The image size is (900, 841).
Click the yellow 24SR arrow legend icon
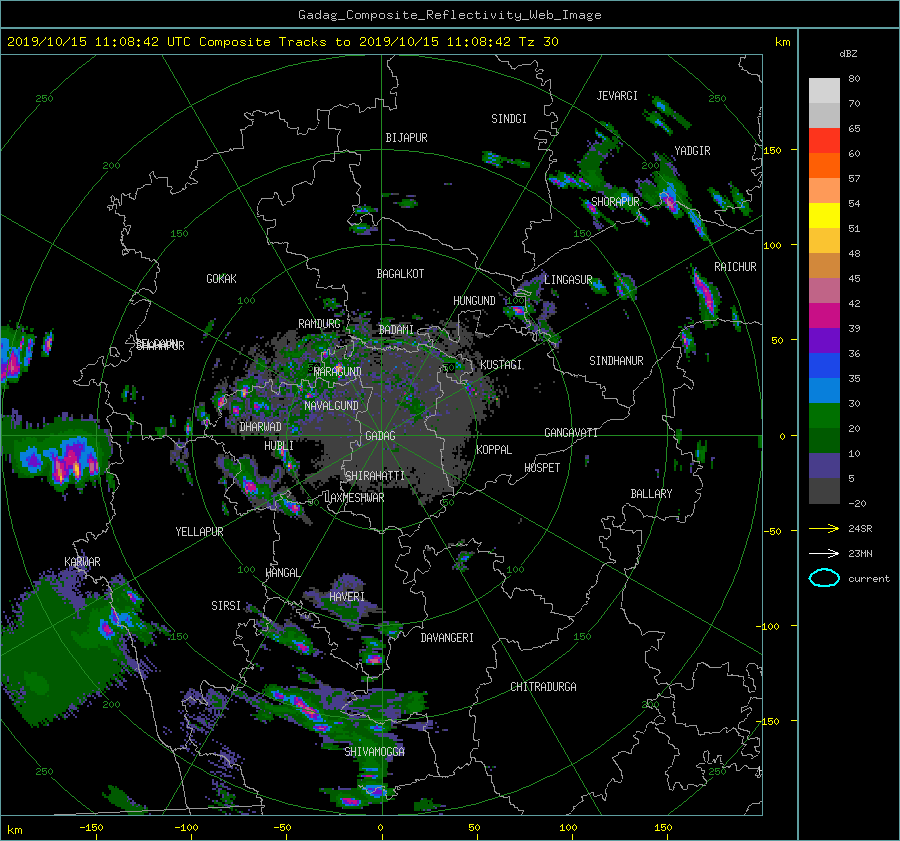coord(824,528)
